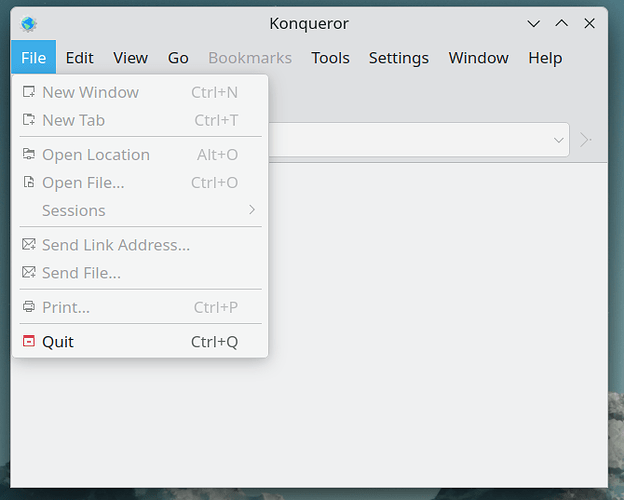Maximize the Konqueror window

(x=562, y=23)
